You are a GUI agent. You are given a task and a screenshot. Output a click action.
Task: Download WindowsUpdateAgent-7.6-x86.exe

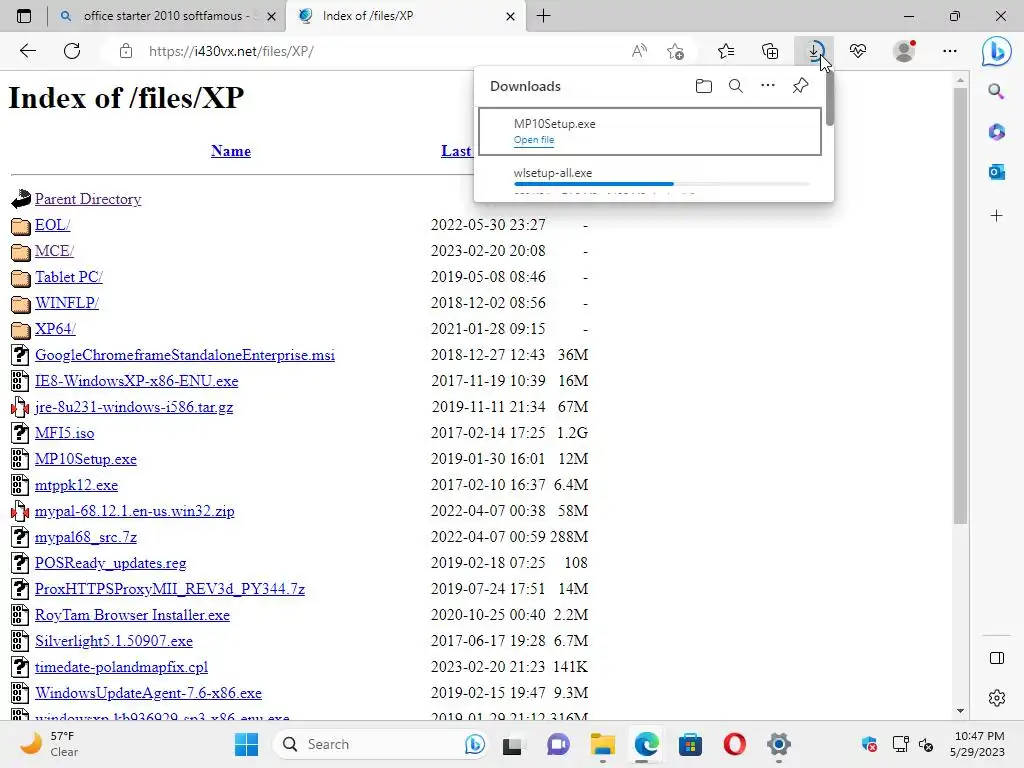[148, 693]
